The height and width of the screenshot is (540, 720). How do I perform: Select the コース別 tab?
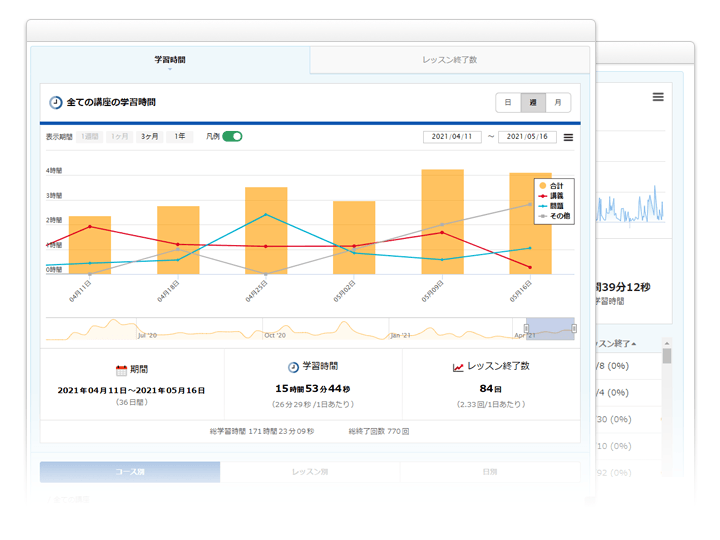pyautogui.click(x=130, y=472)
